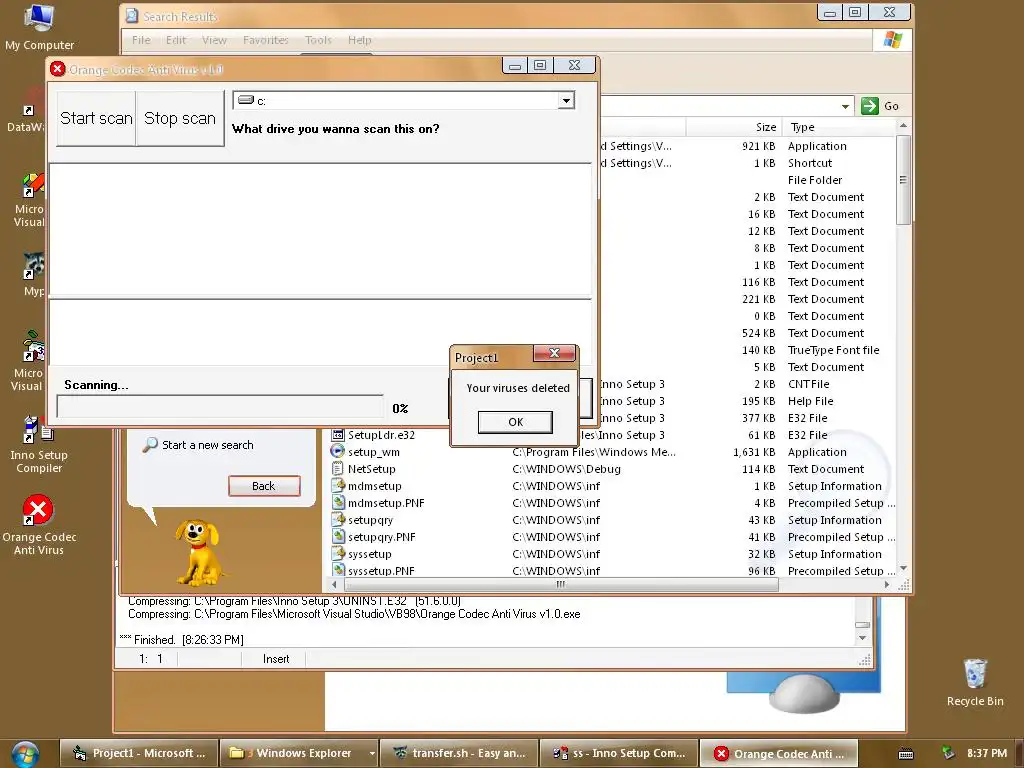Open the File menu in Search Results
Viewport: 1024px width, 768px height.
[141, 40]
